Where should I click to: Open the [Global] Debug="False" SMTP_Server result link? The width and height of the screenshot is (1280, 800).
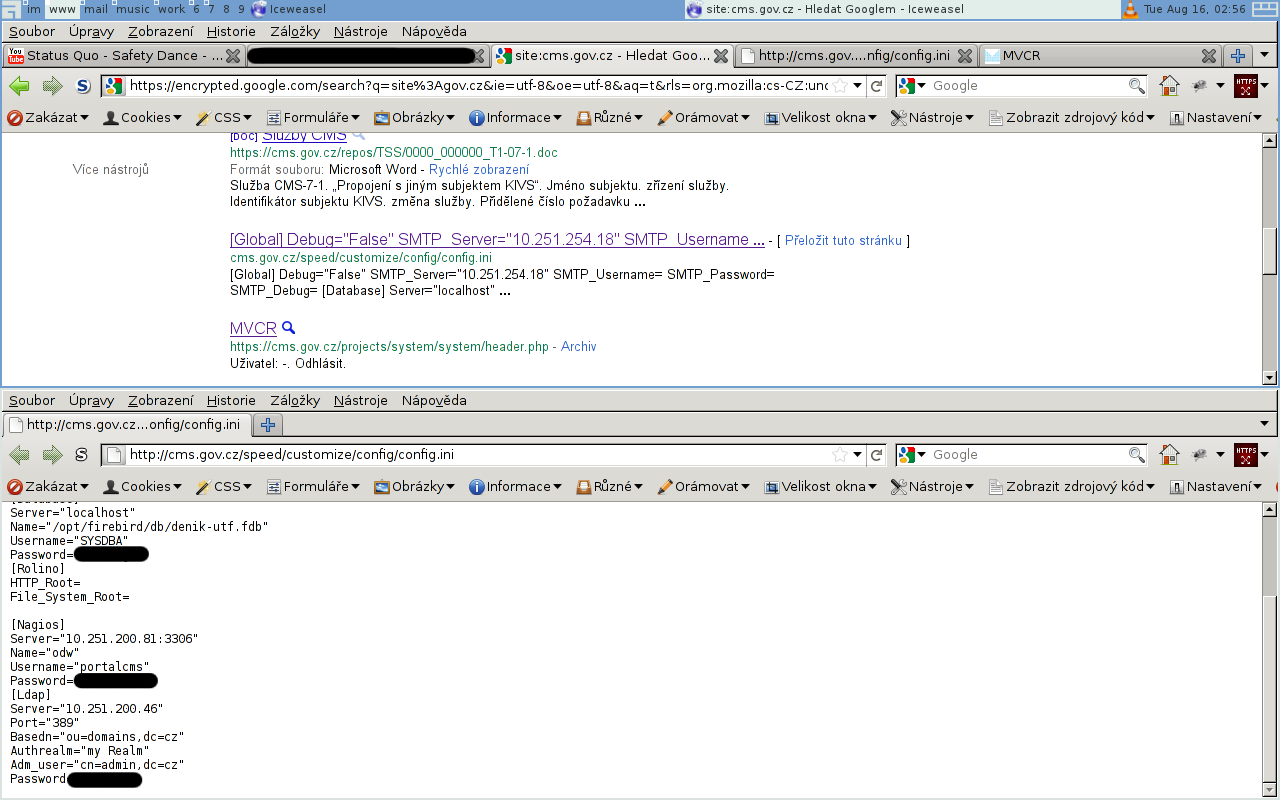click(x=497, y=240)
